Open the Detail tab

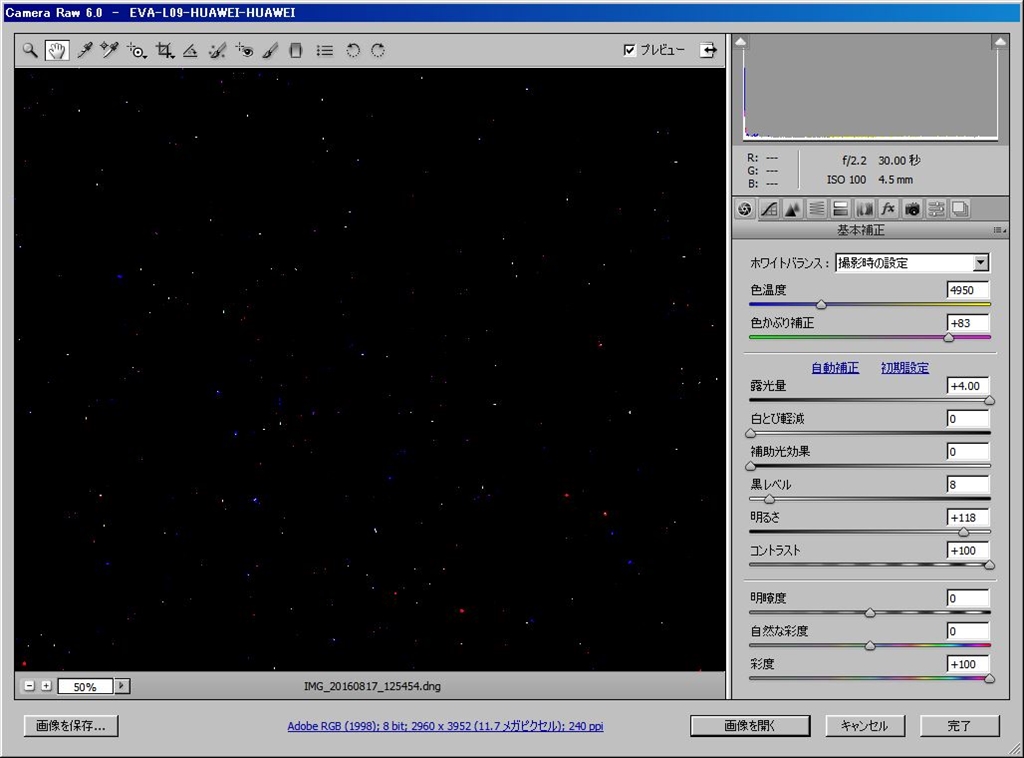click(x=793, y=209)
